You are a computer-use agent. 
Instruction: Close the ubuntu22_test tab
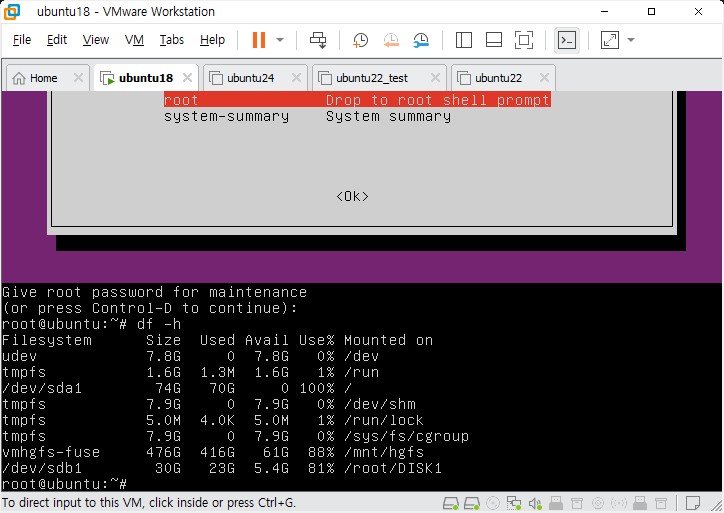click(435, 78)
